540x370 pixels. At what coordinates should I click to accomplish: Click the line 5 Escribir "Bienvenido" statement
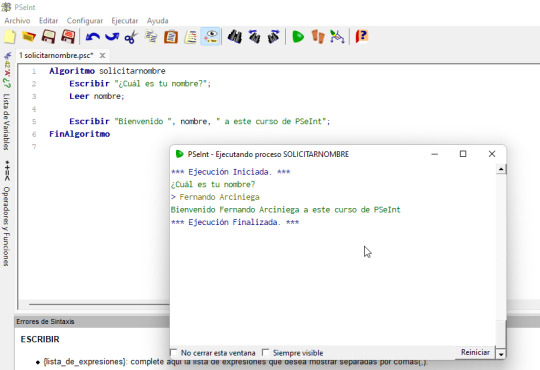[x=200, y=121]
